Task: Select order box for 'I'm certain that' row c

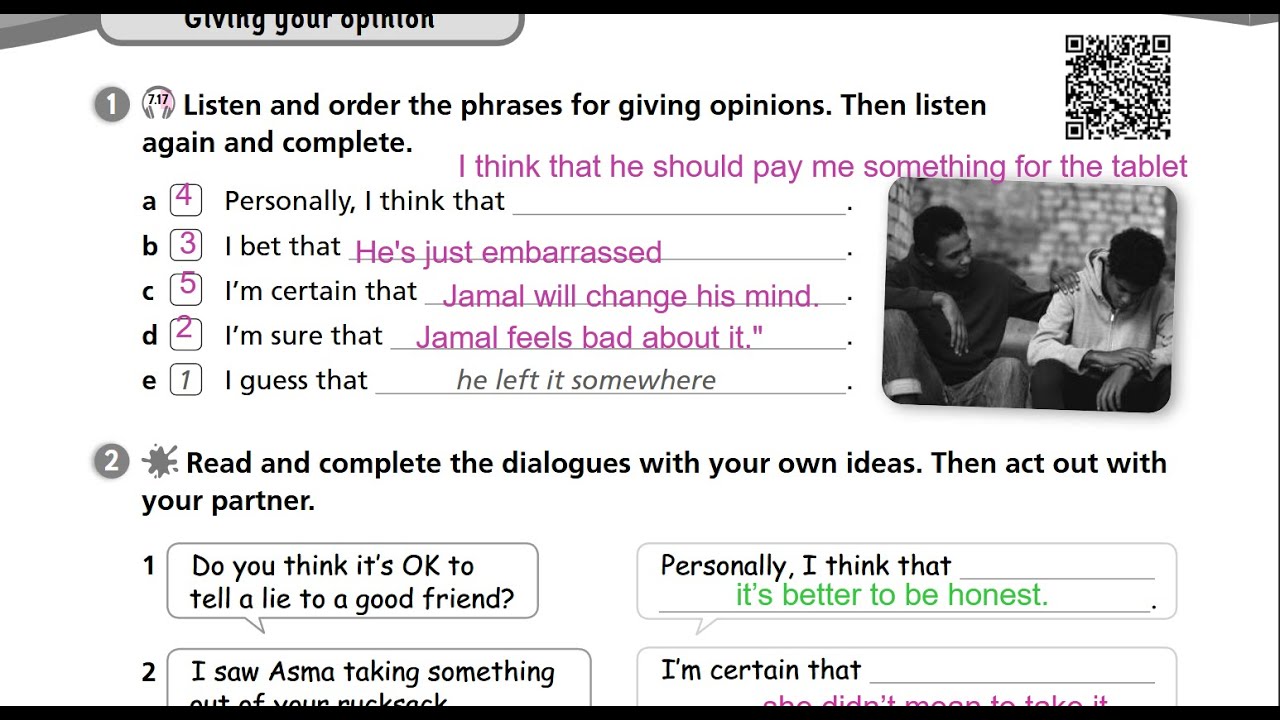Action: 186,288
